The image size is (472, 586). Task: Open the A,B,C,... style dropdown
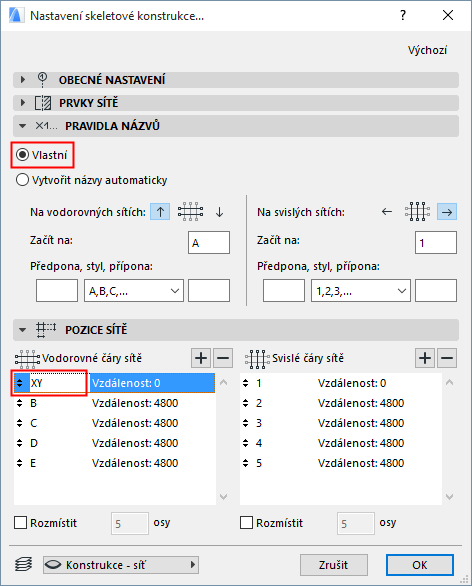[x=134, y=290]
